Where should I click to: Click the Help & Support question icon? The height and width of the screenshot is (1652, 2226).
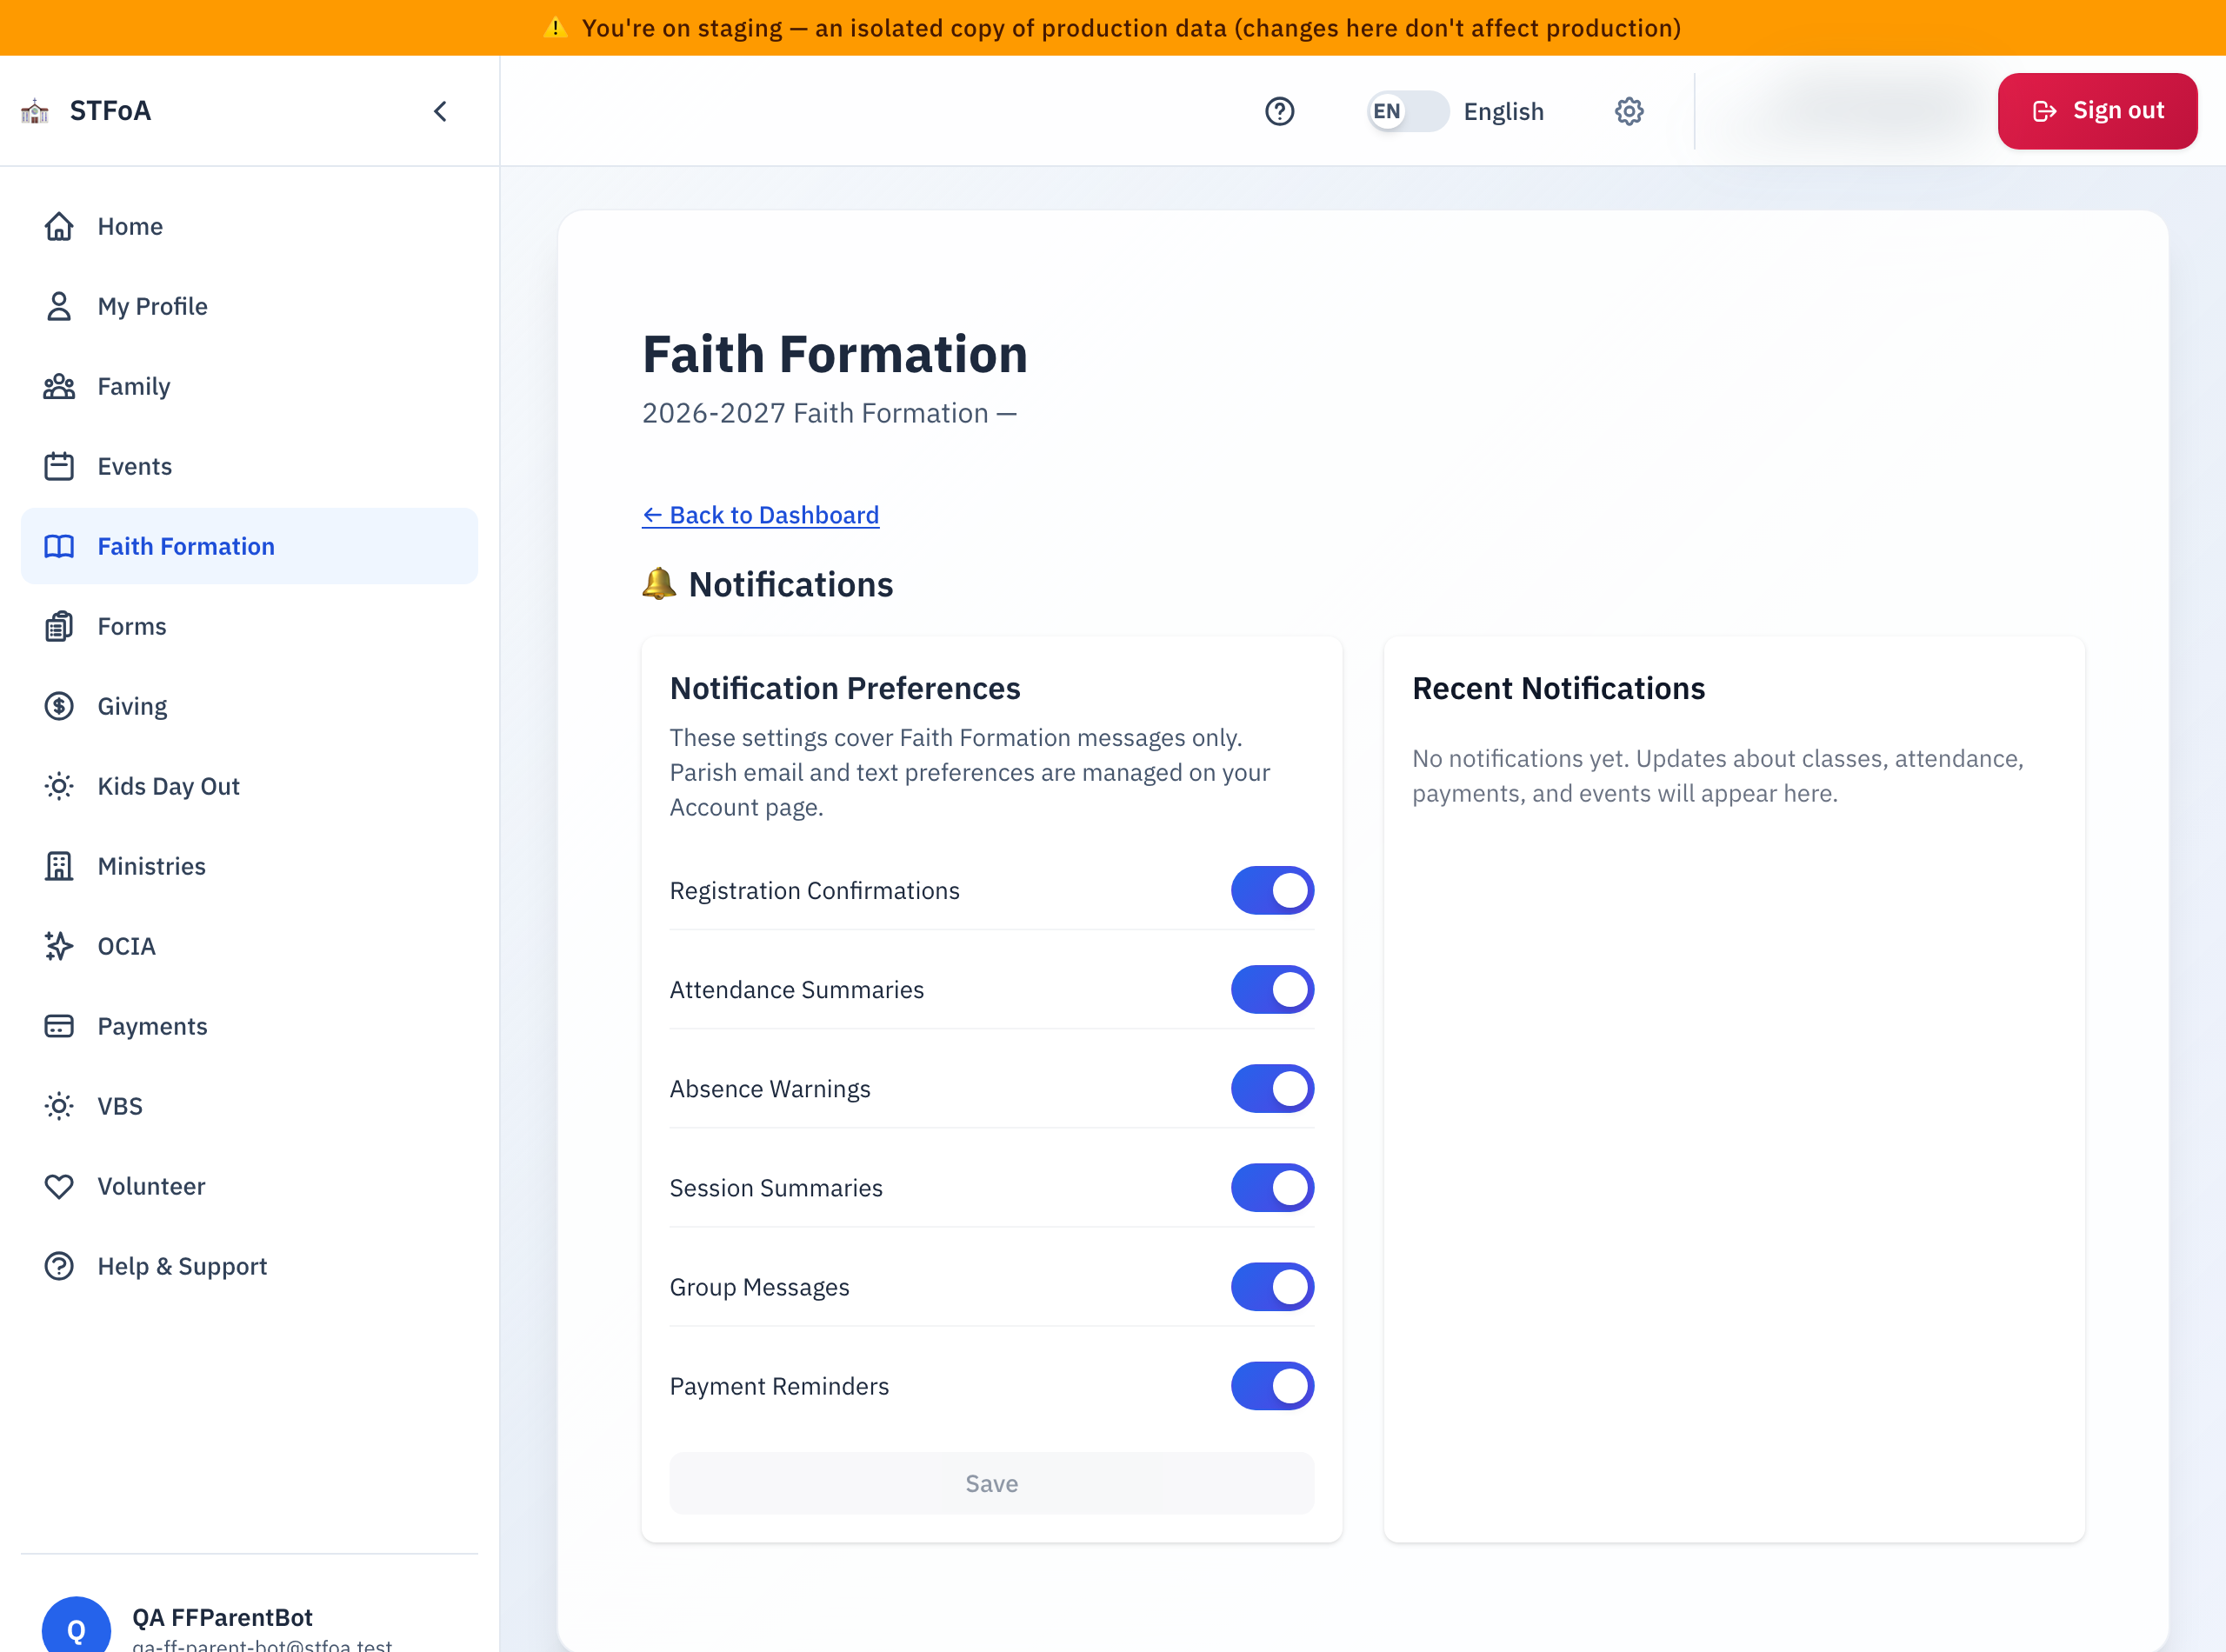tap(59, 1266)
